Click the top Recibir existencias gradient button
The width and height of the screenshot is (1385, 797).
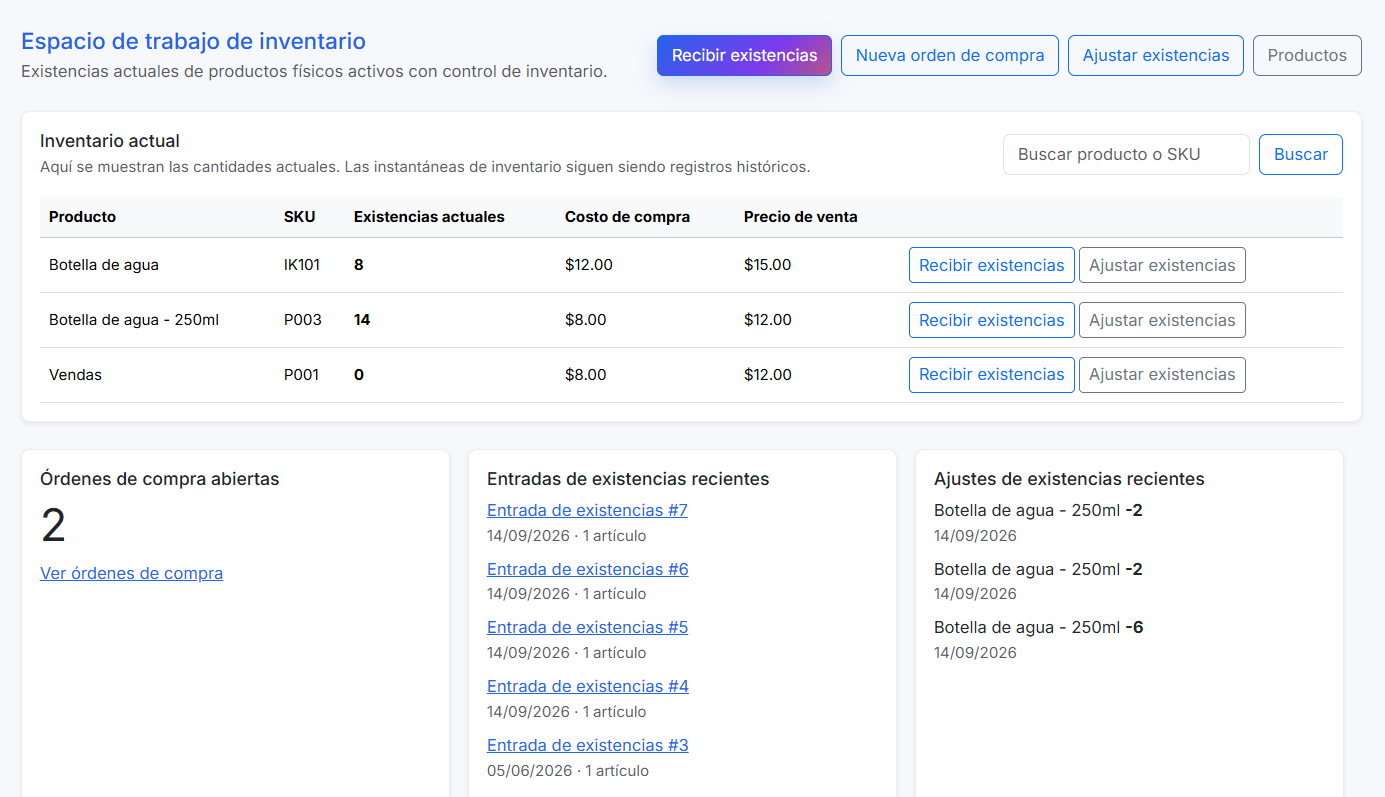(744, 55)
